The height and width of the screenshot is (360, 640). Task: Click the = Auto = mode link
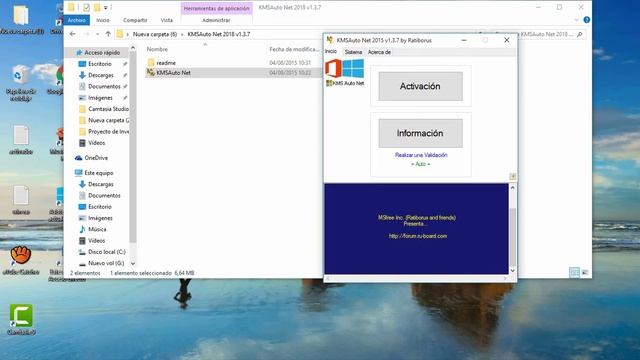(x=420, y=164)
